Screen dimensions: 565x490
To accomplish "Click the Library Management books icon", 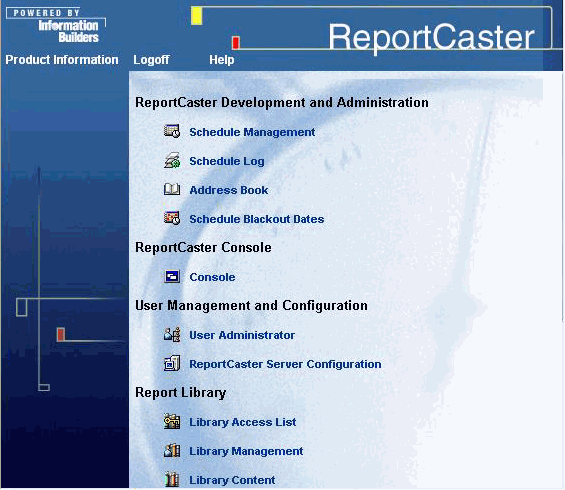I will tap(172, 450).
